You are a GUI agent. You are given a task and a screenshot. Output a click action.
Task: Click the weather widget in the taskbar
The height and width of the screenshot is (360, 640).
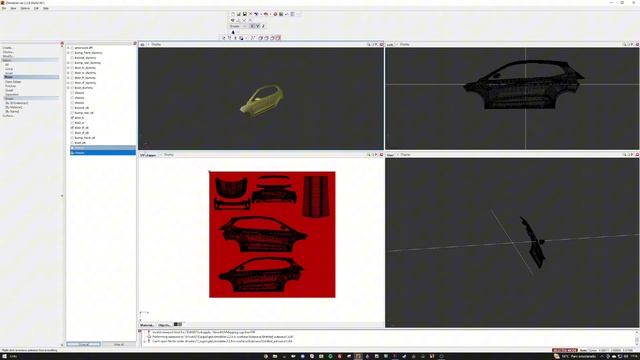click(x=575, y=356)
